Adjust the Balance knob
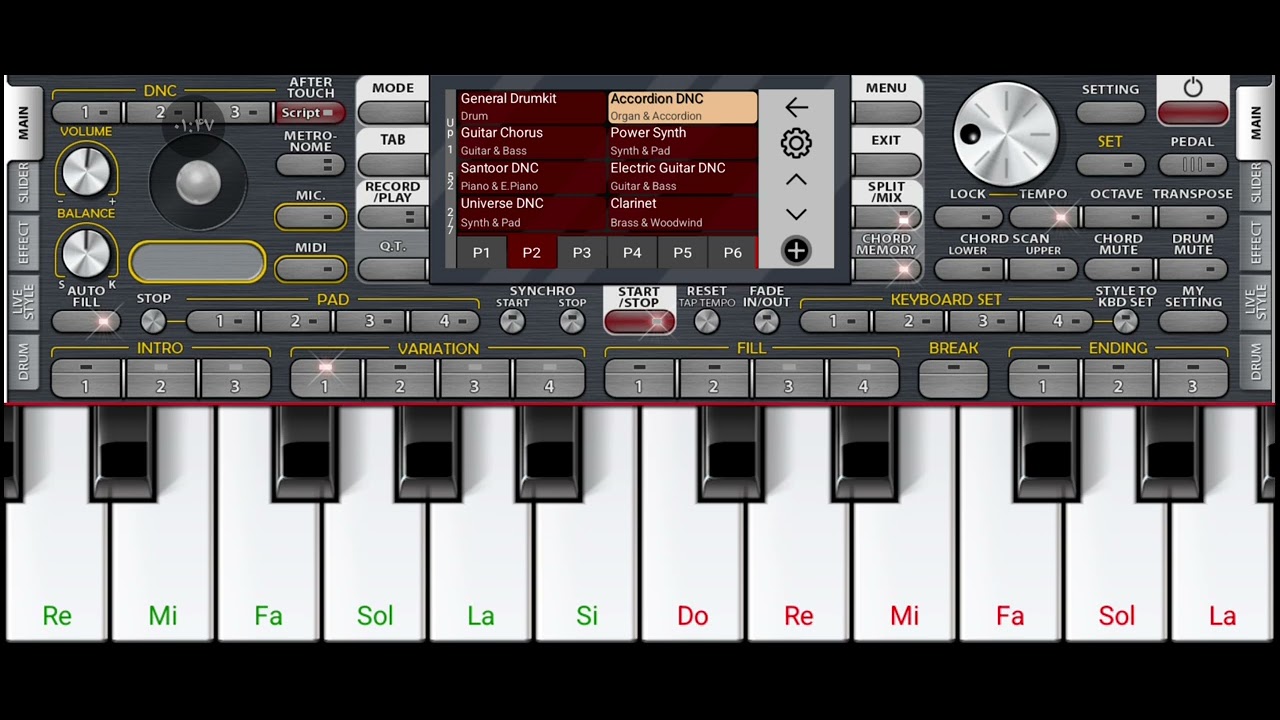 pyautogui.click(x=87, y=251)
